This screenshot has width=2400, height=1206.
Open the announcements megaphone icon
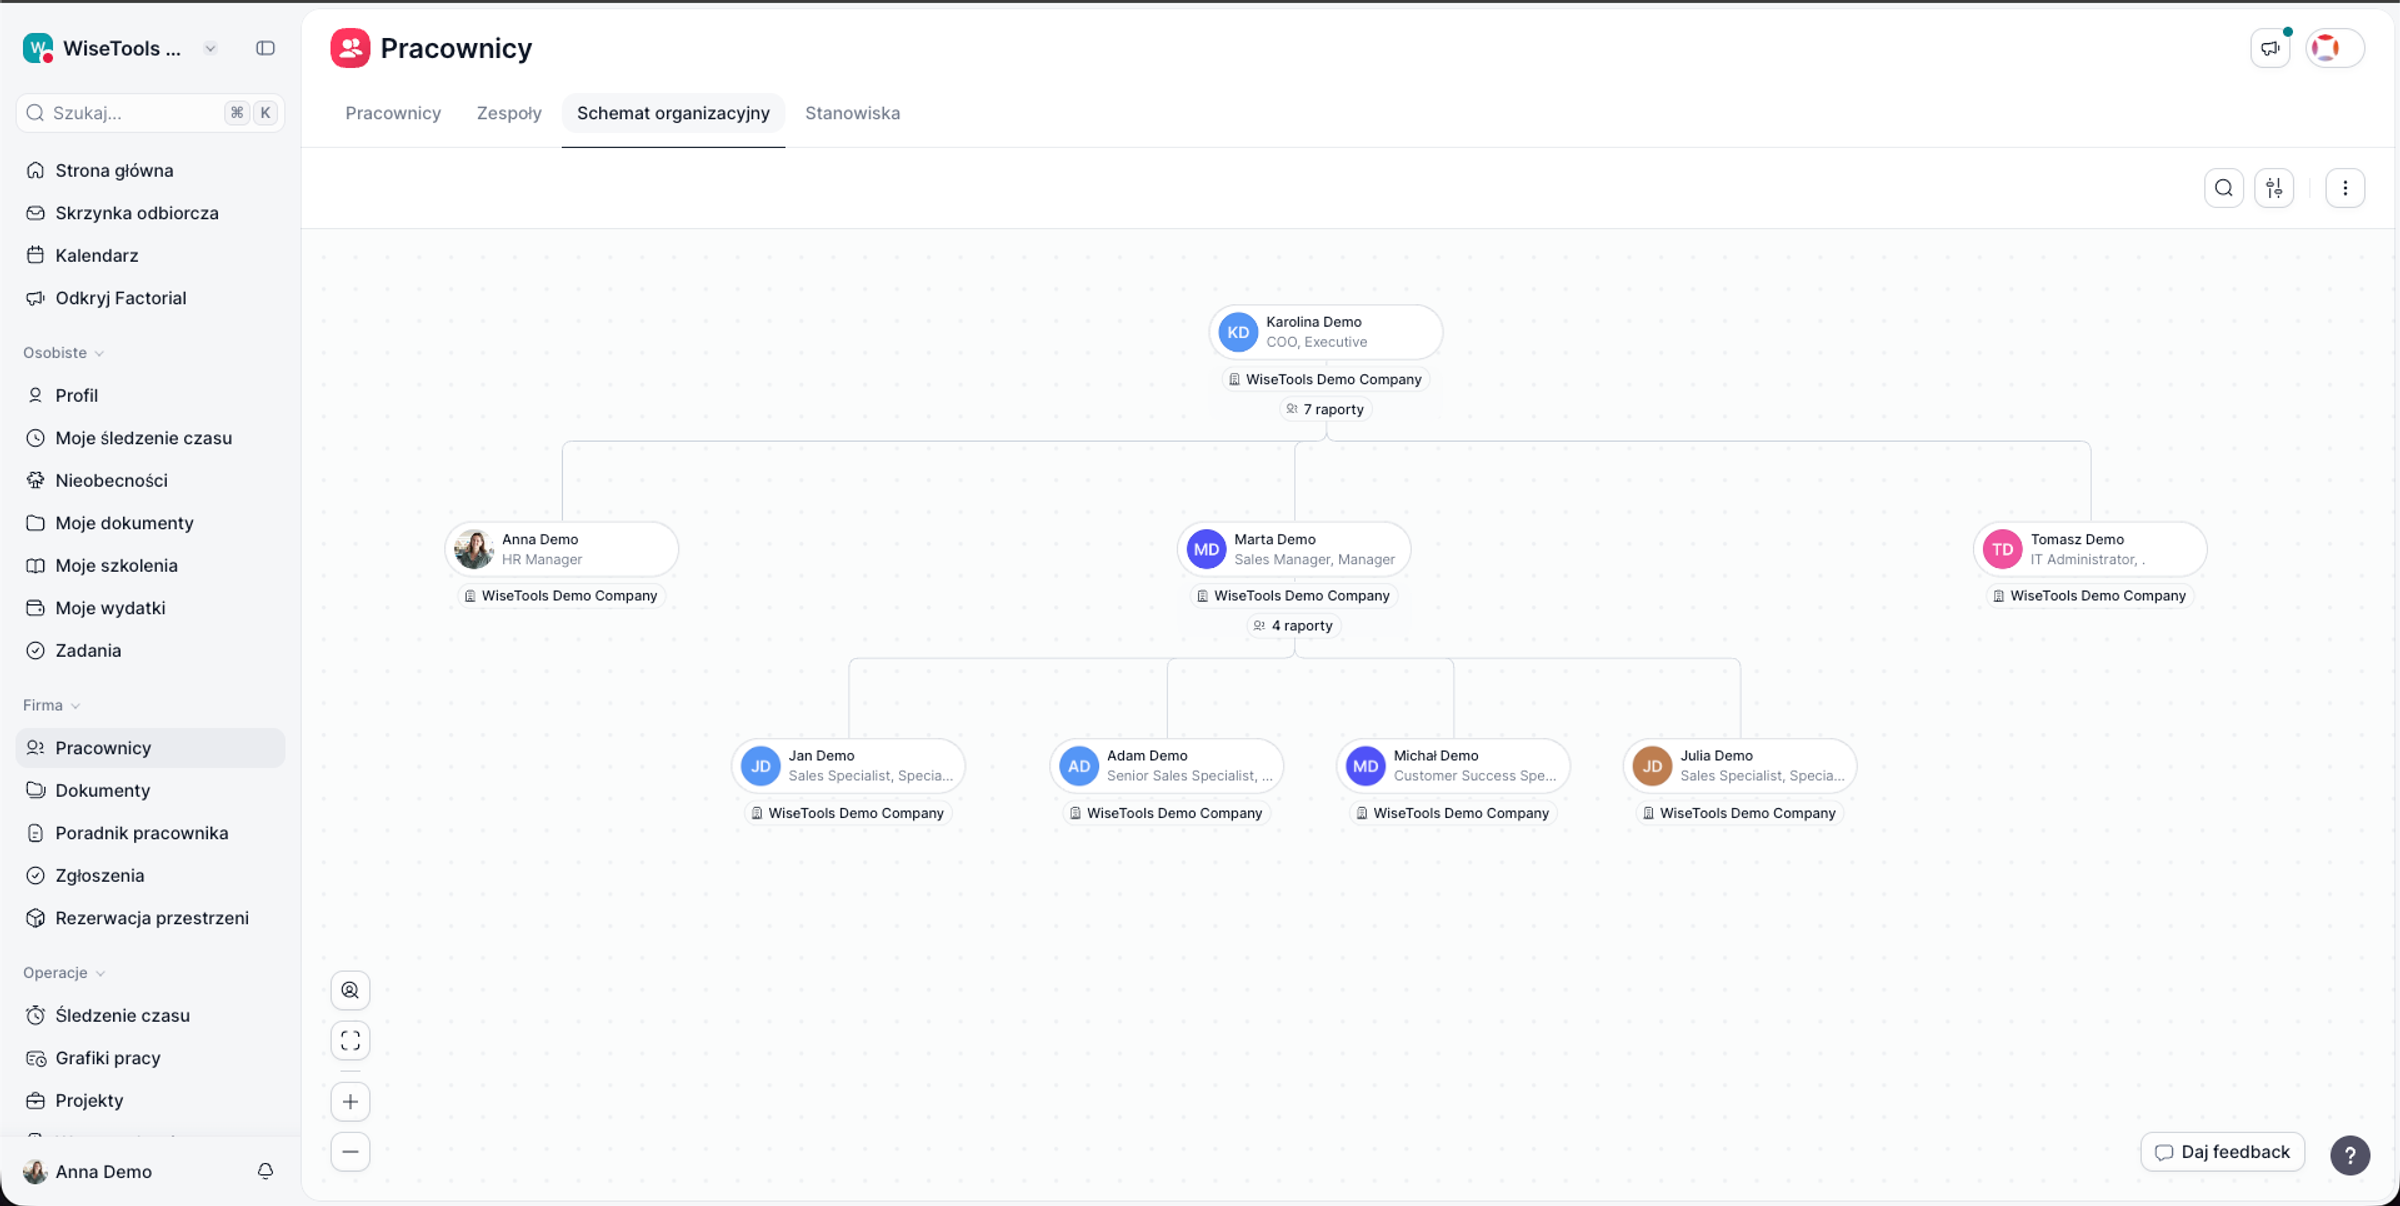point(2270,48)
